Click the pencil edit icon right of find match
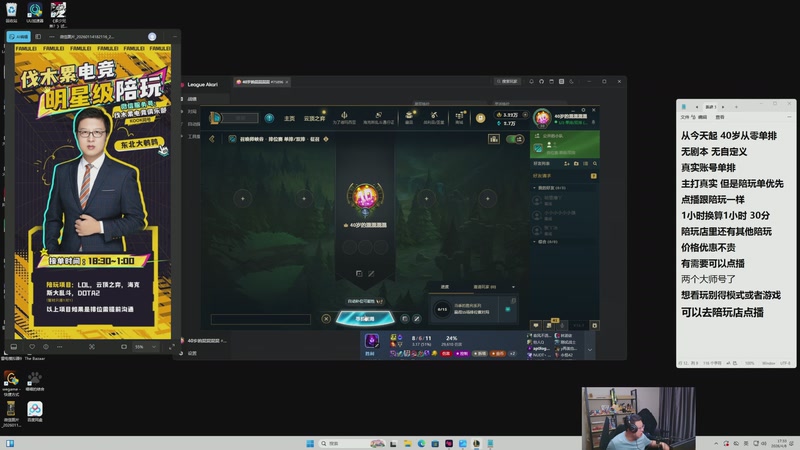 click(417, 318)
